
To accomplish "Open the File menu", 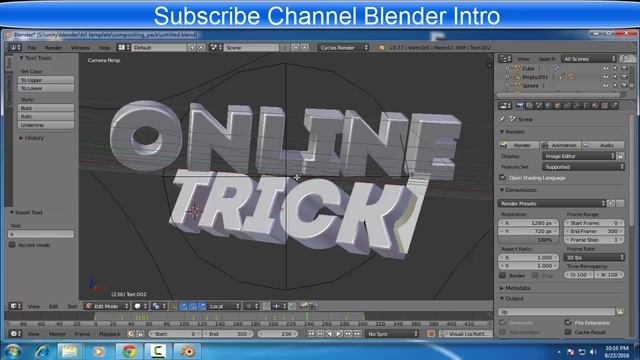I will [x=32, y=47].
